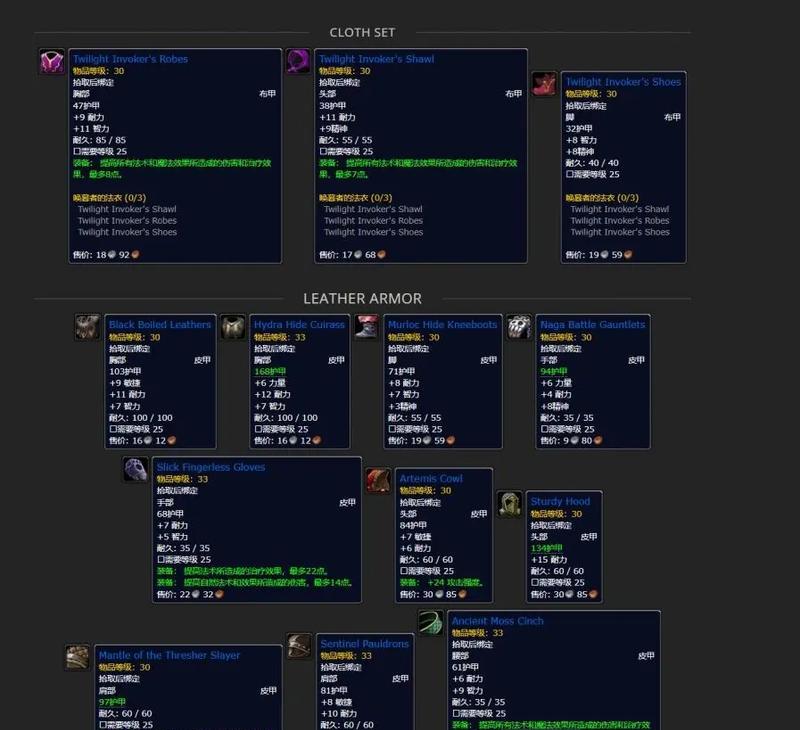
Task: Select the Artemis Cowl helmet icon
Action: point(378,481)
